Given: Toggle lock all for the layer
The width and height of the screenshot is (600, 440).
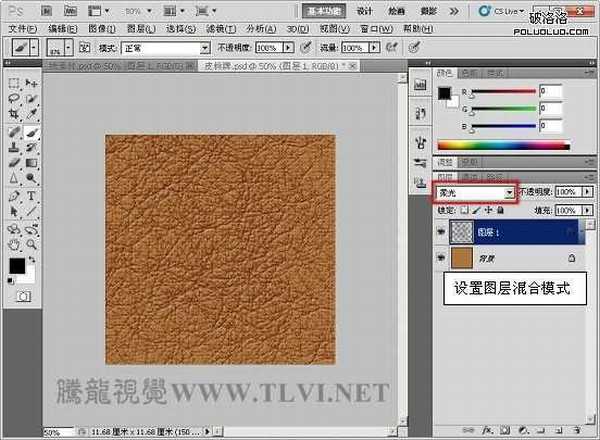Looking at the screenshot, I should 500,210.
